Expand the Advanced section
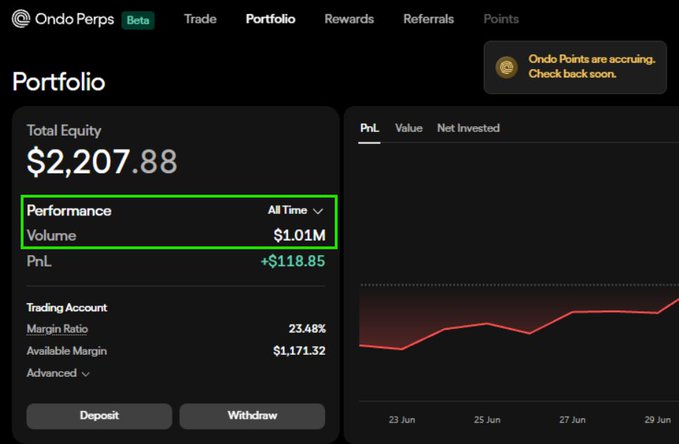Screen dimensions: 679x444 coord(58,373)
